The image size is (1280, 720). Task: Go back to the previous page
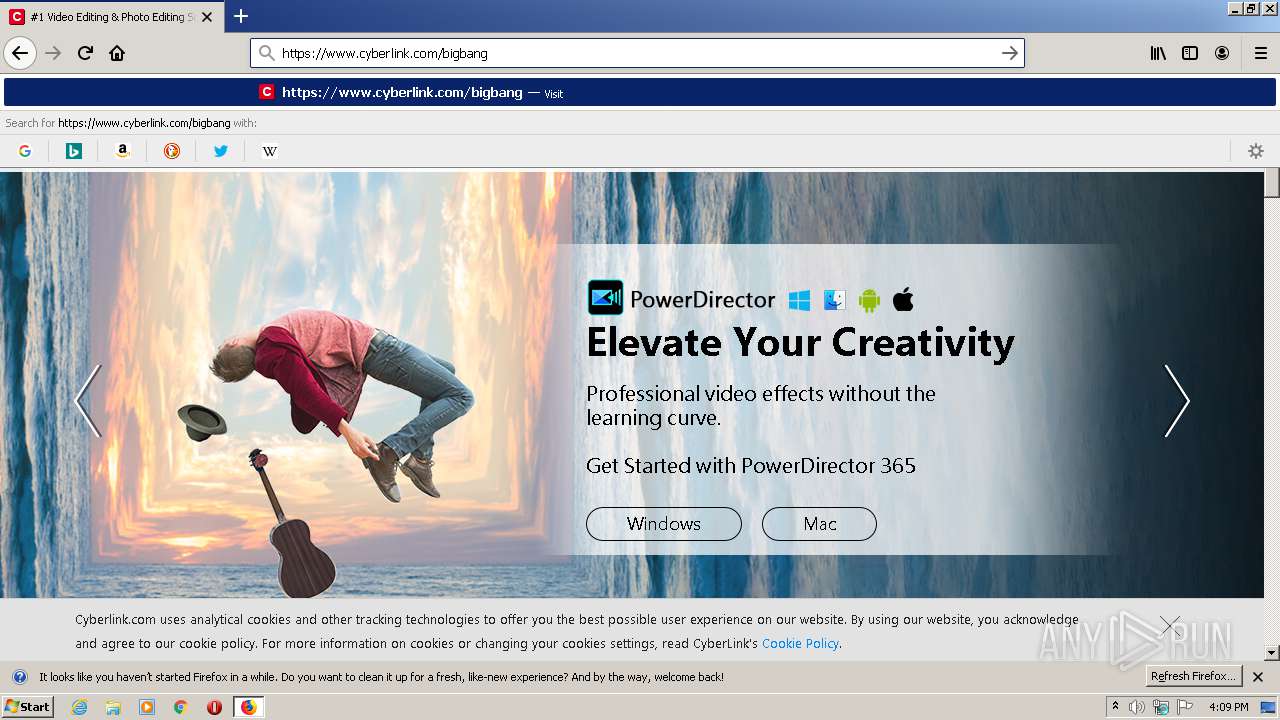point(20,53)
